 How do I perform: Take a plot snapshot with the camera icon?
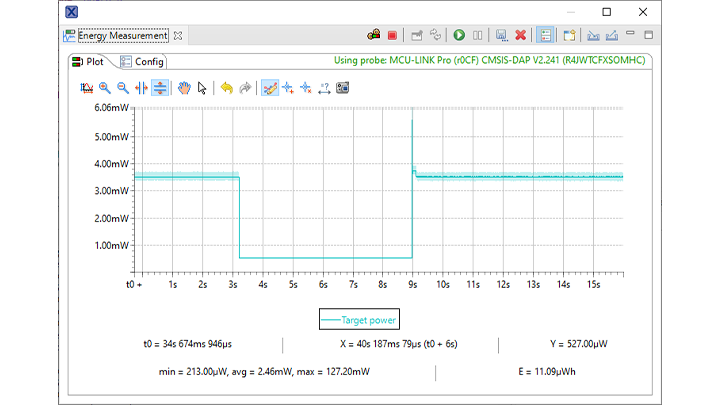click(342, 88)
